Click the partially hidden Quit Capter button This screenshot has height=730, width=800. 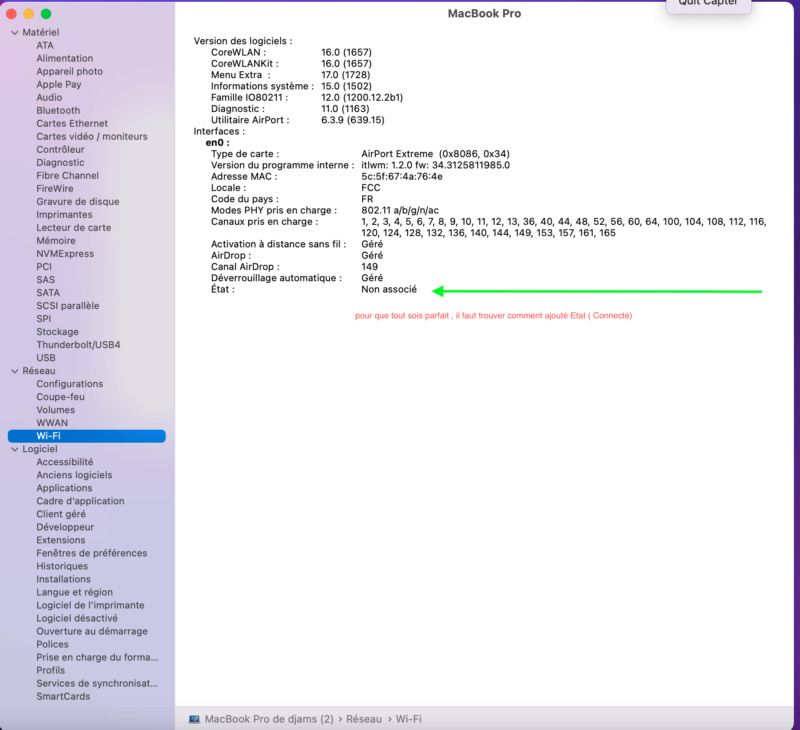point(708,4)
